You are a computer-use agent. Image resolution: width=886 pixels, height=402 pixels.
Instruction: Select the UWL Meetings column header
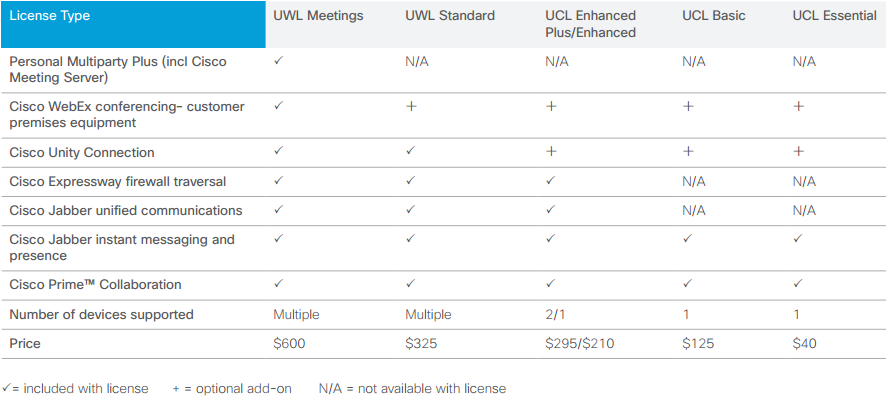point(318,16)
